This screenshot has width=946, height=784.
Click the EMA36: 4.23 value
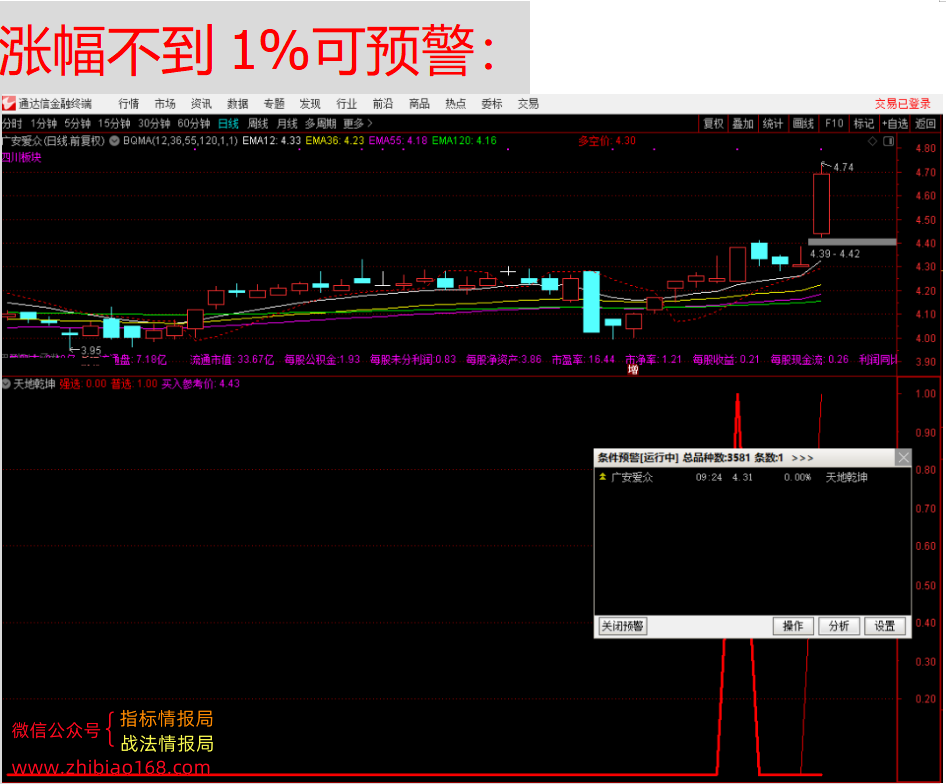335,141
